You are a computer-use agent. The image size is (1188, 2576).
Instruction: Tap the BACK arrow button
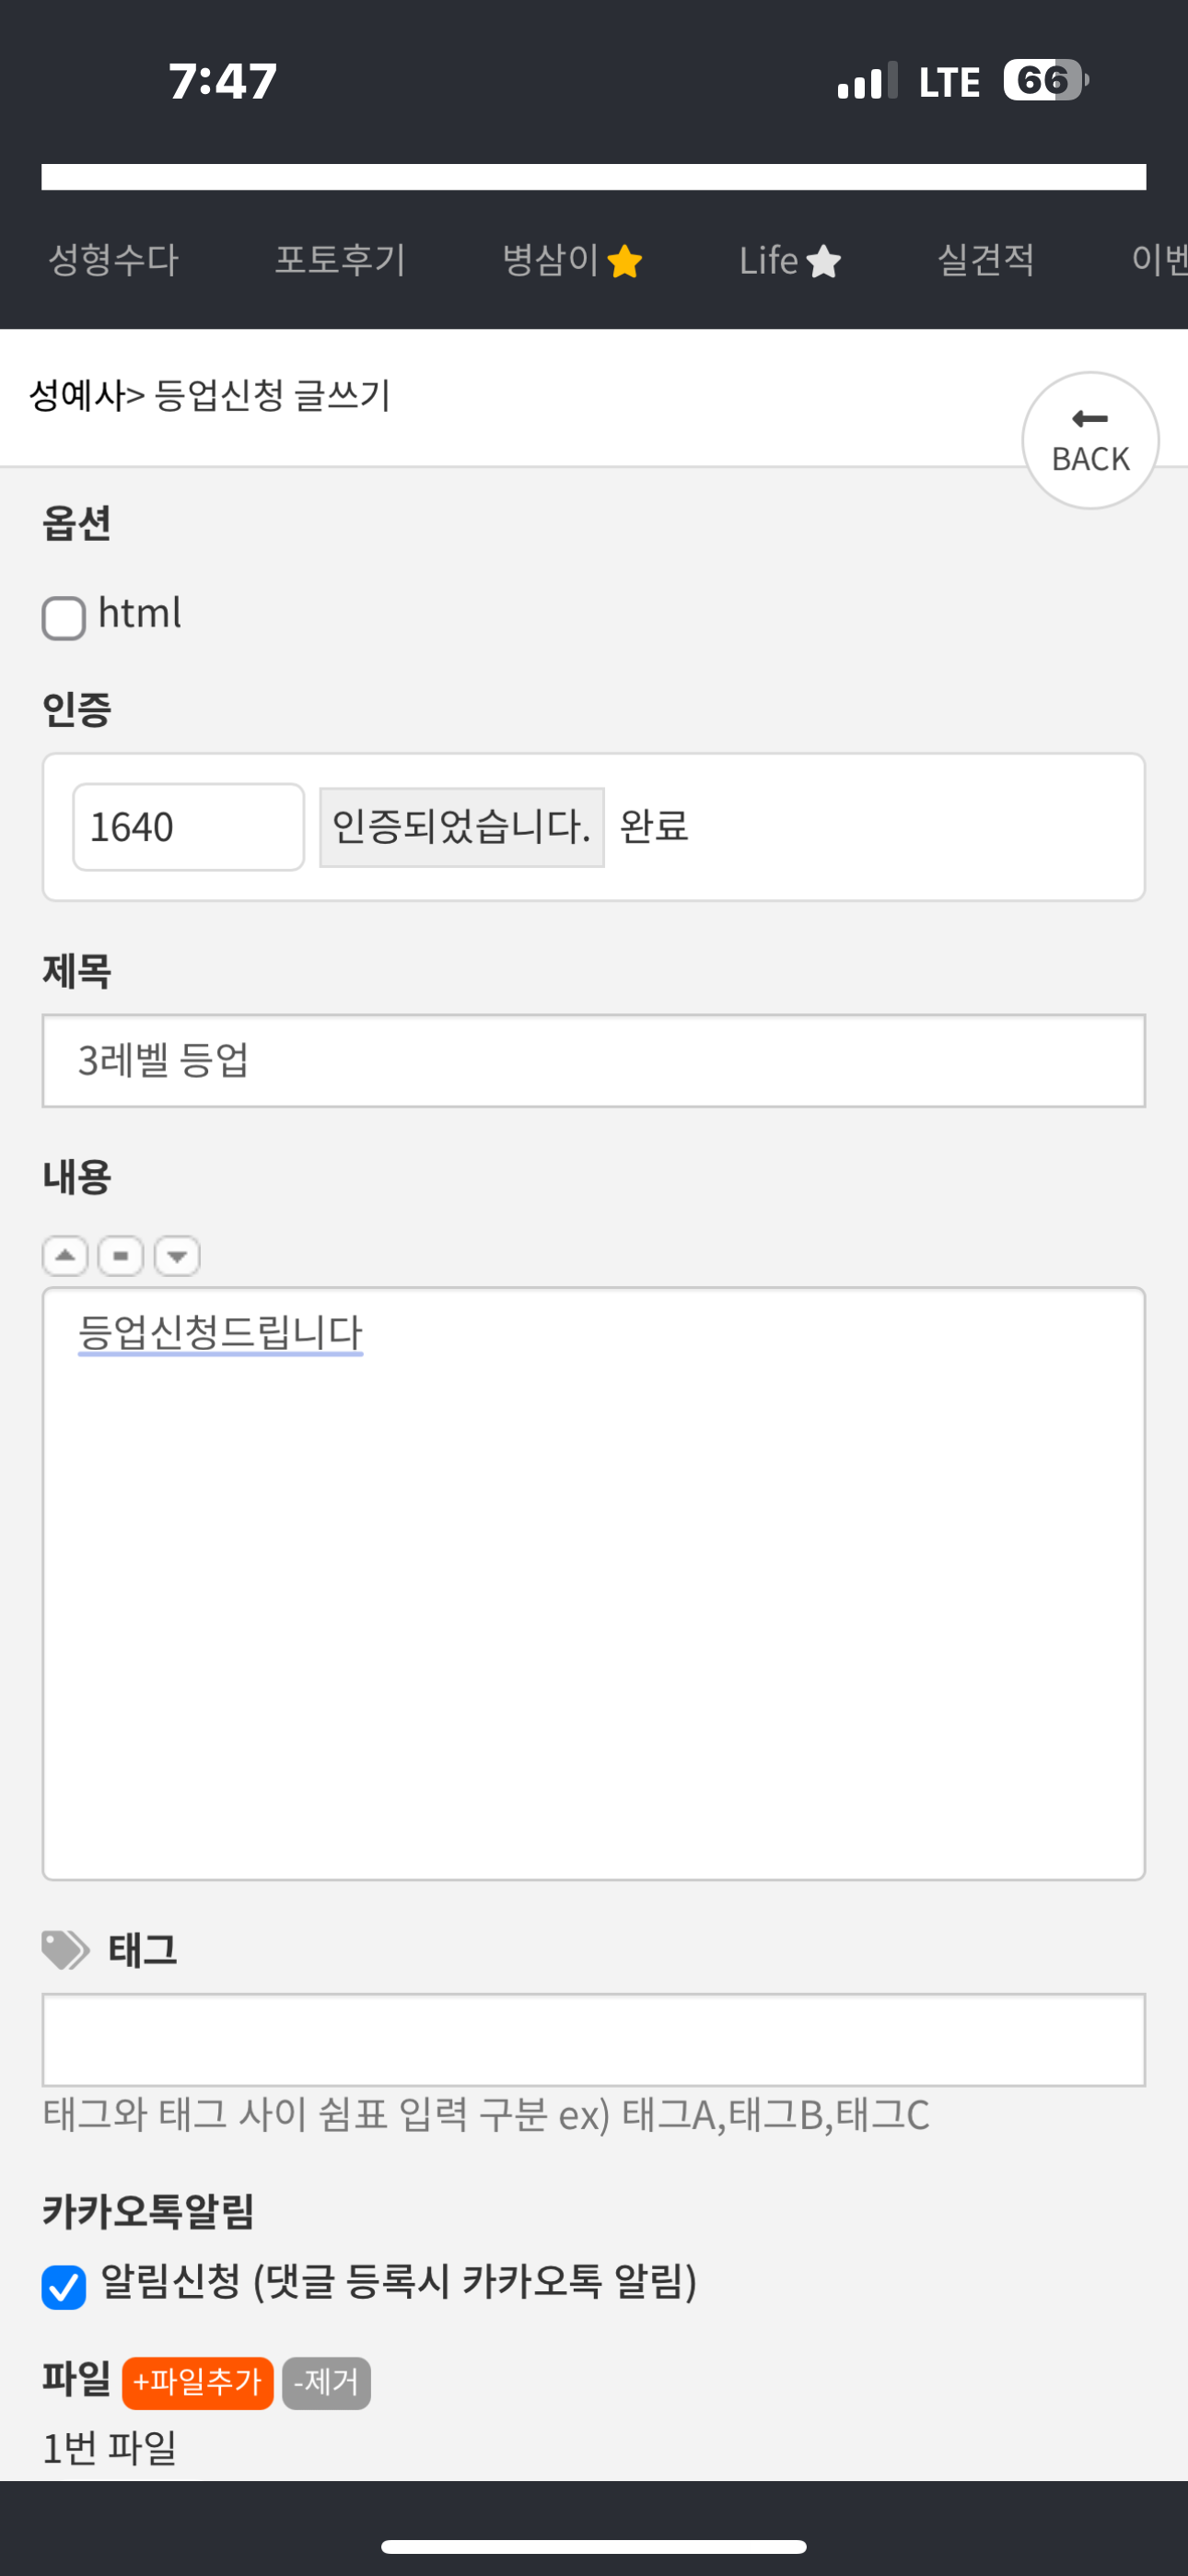(x=1090, y=440)
